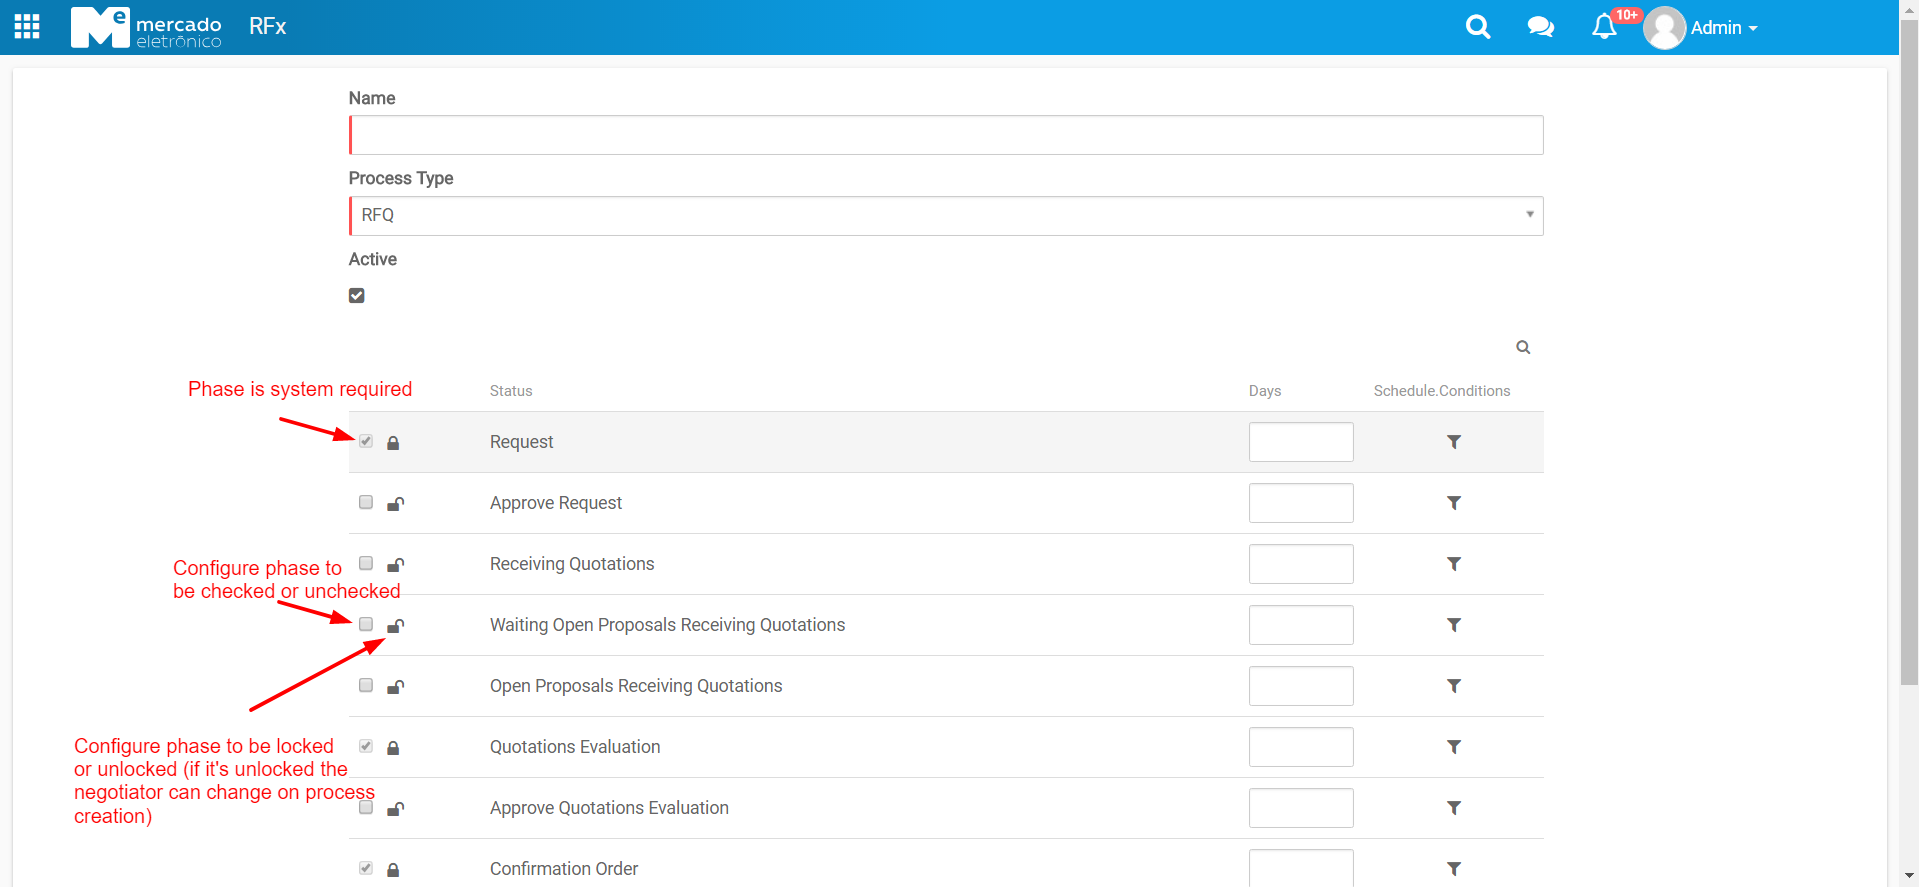Screen dimensions: 1919x887
Task: Click the Days field for Waiting Open Proposals
Action: (x=1300, y=625)
